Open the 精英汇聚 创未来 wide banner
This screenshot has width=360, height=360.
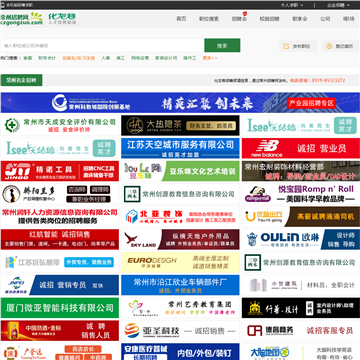coord(180,103)
